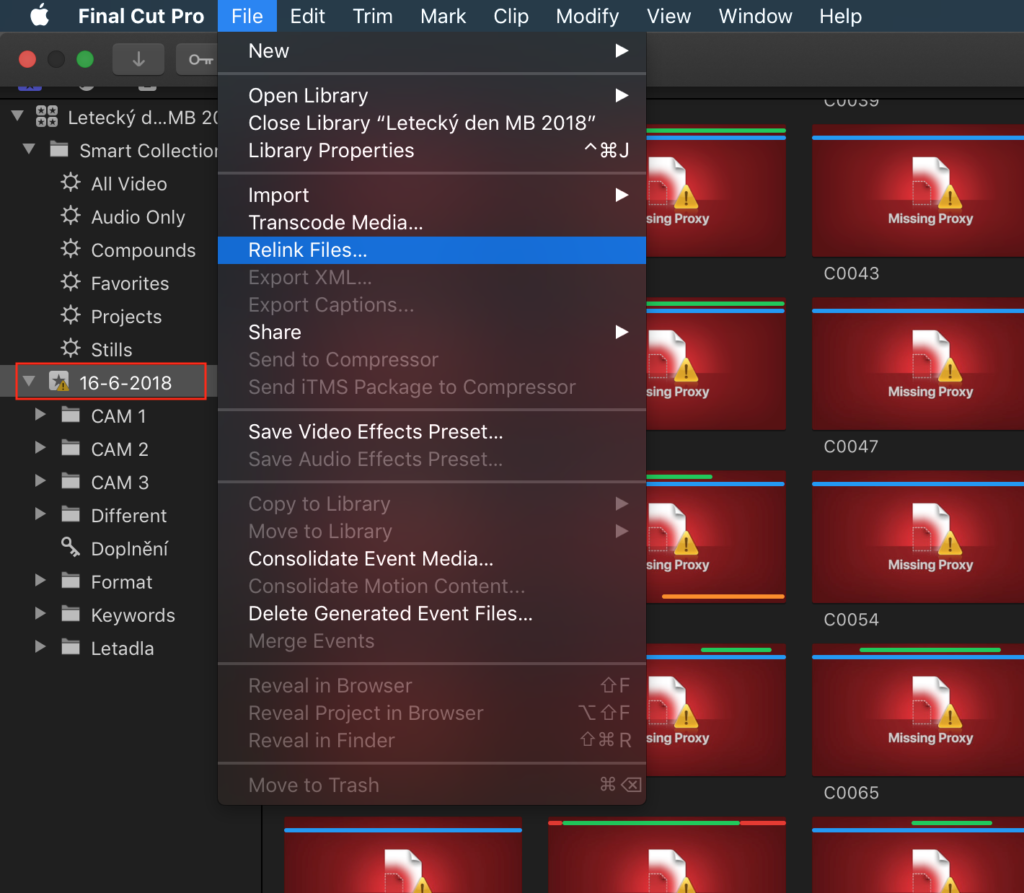1024x893 pixels.
Task: Expand the Different folder
Action: pyautogui.click(x=40, y=515)
